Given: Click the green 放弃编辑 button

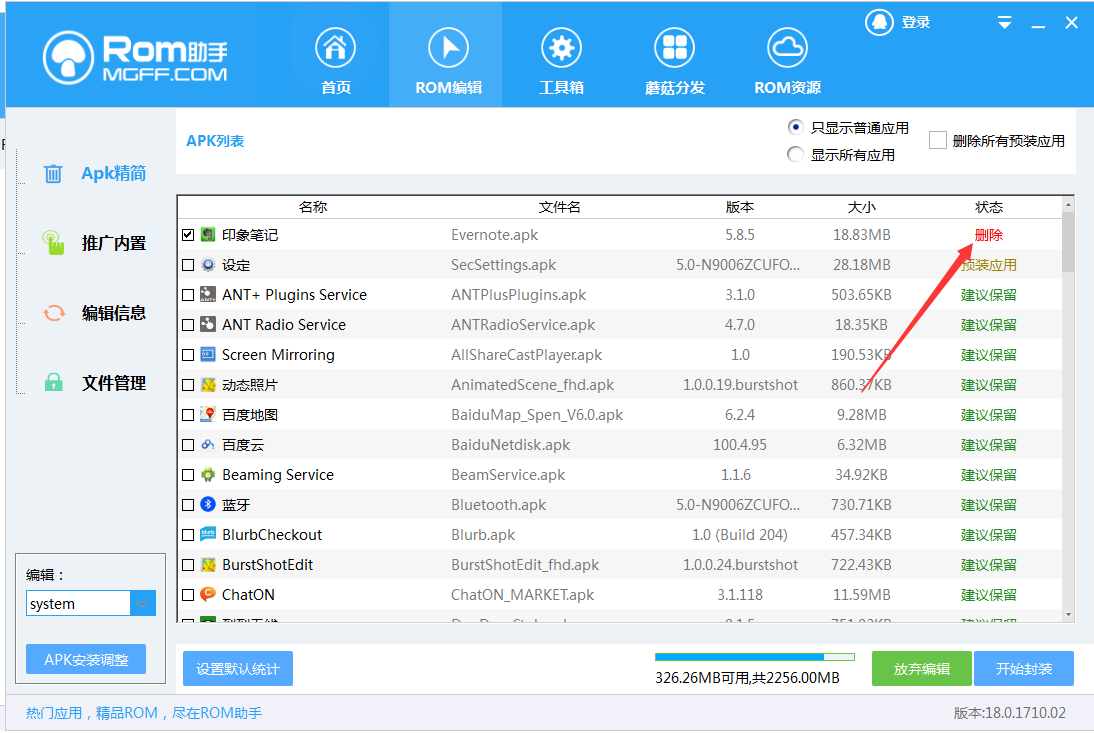Looking at the screenshot, I should click(x=922, y=669).
